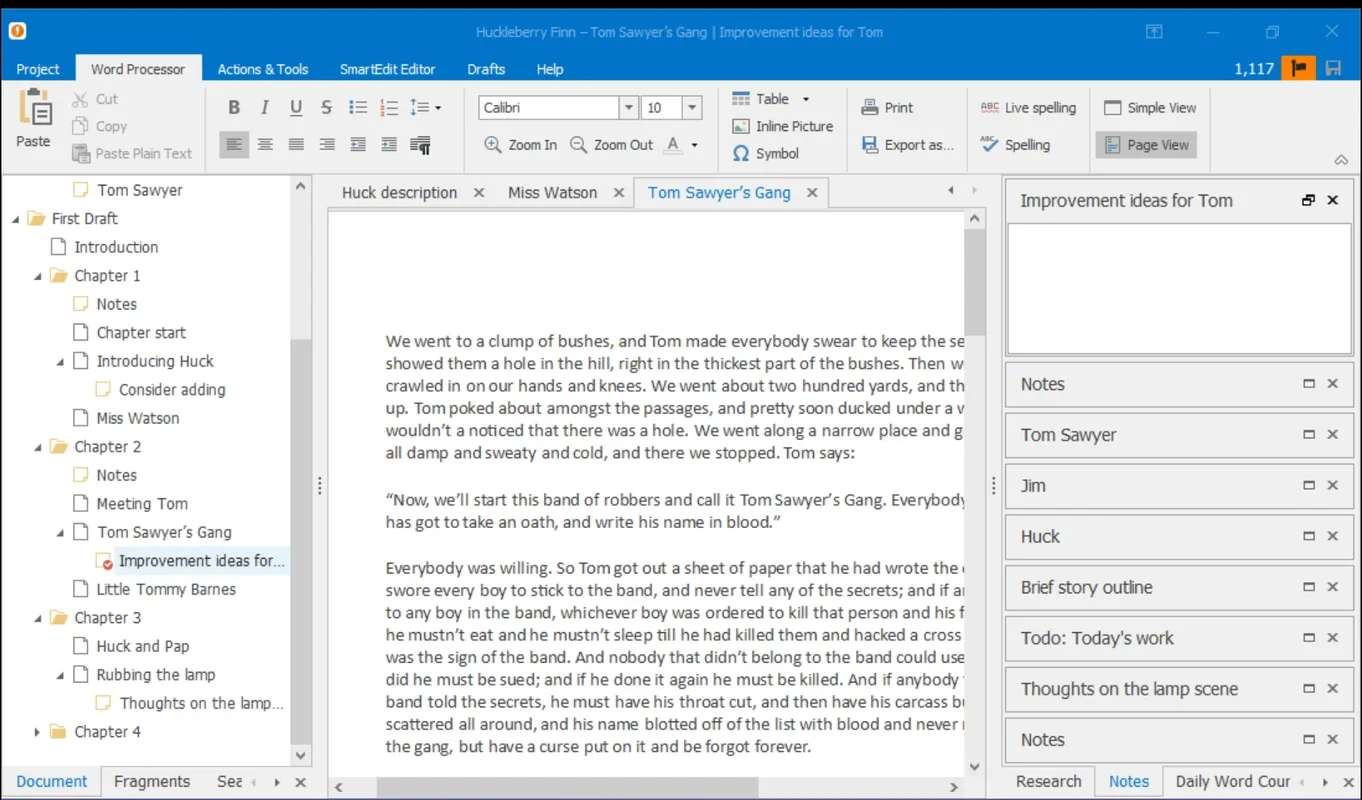Open the Project ribbon tab
Viewport: 1362px width, 800px height.
pos(38,69)
